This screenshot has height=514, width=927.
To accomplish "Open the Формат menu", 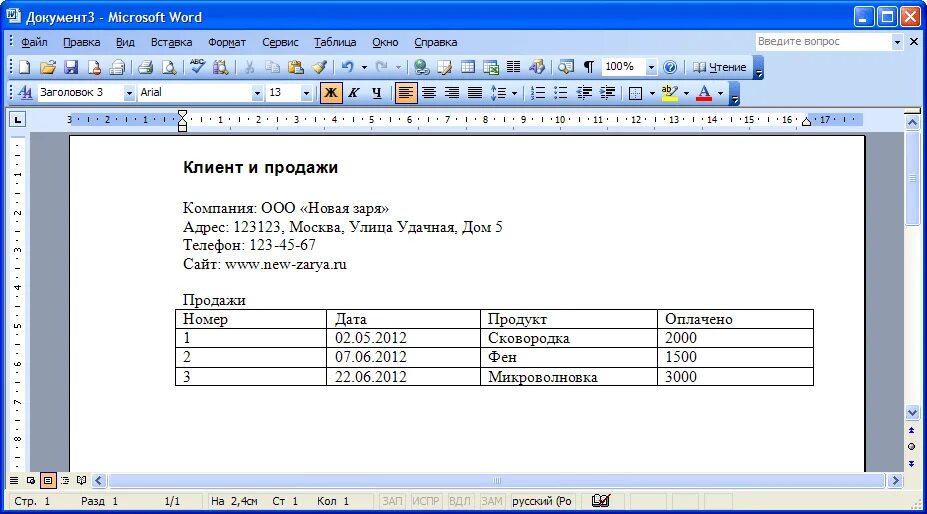I will [227, 42].
